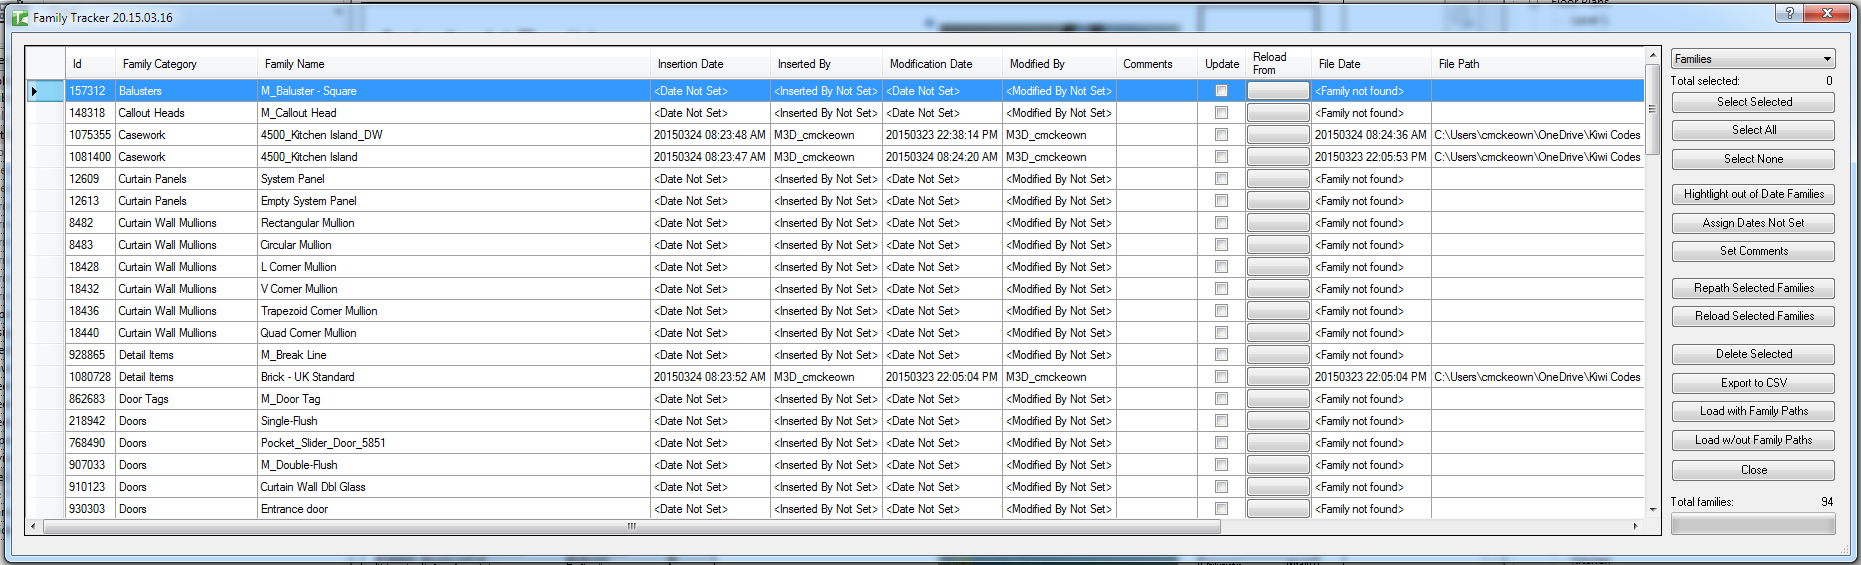
Task: Click Assign Dates Not Set button
Action: tap(1753, 223)
